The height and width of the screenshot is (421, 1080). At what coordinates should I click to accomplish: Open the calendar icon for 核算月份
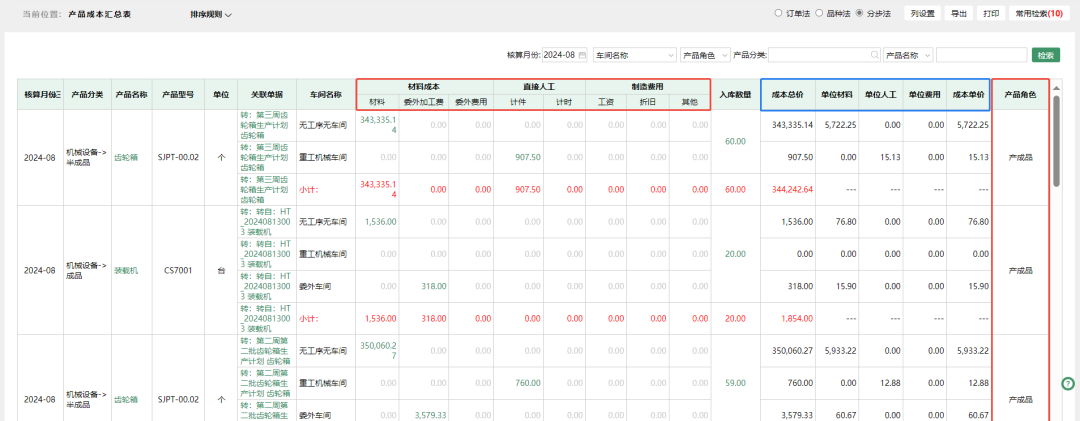(x=583, y=55)
